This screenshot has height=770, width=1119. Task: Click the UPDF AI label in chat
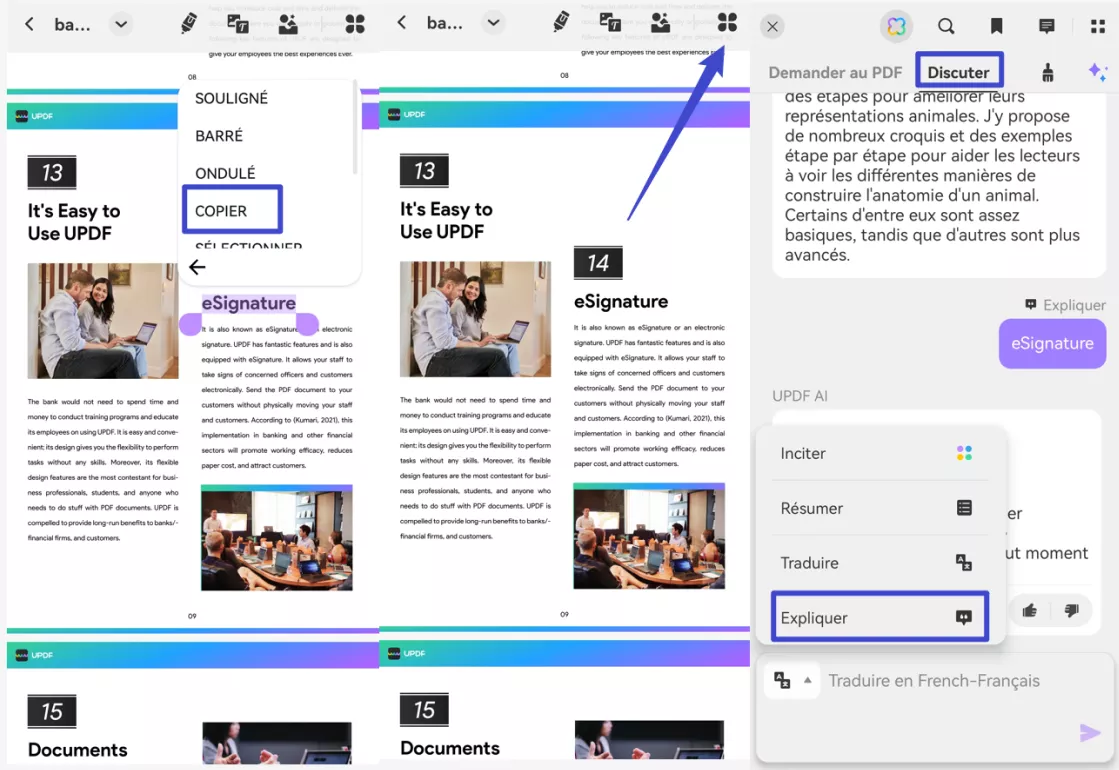(799, 396)
